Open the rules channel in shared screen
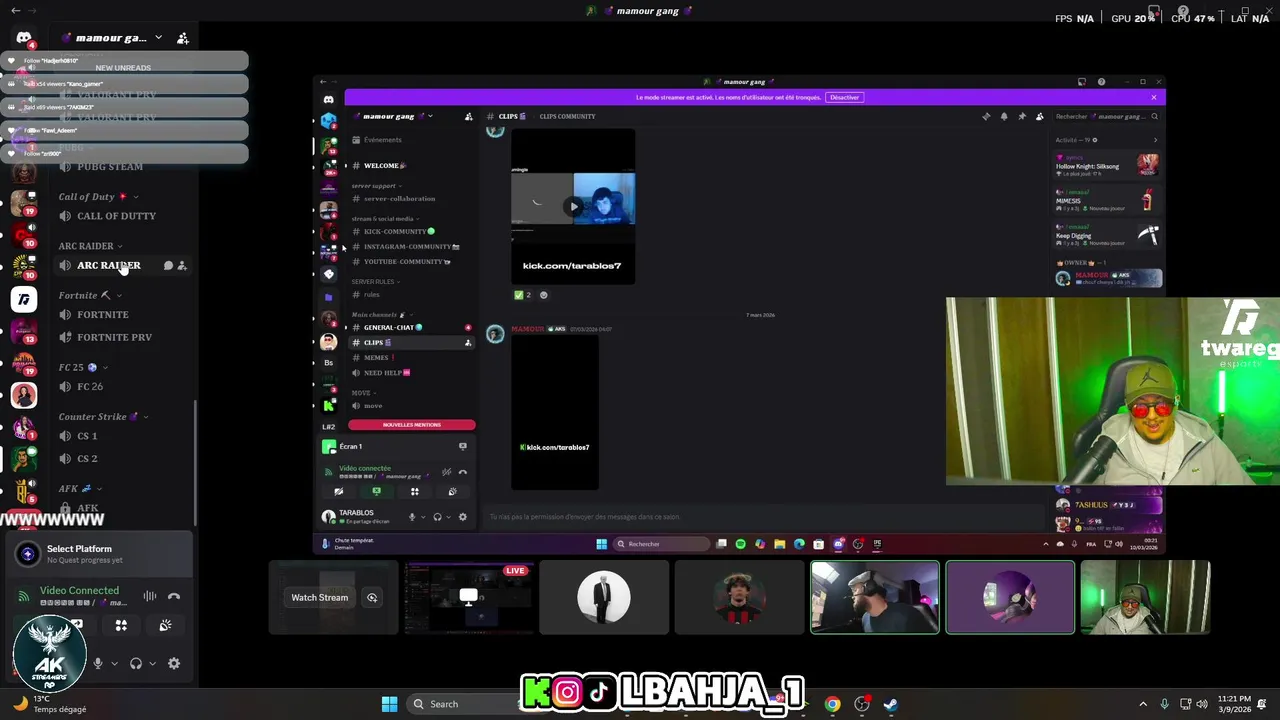Image resolution: width=1280 pixels, height=720 pixels. [371, 295]
